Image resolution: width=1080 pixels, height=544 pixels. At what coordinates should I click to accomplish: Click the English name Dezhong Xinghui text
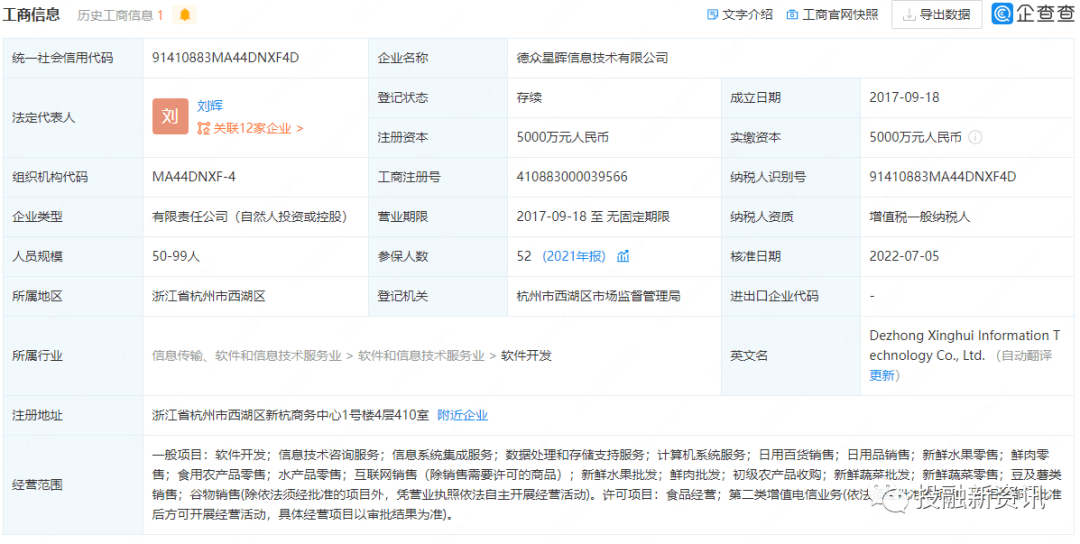coord(964,346)
